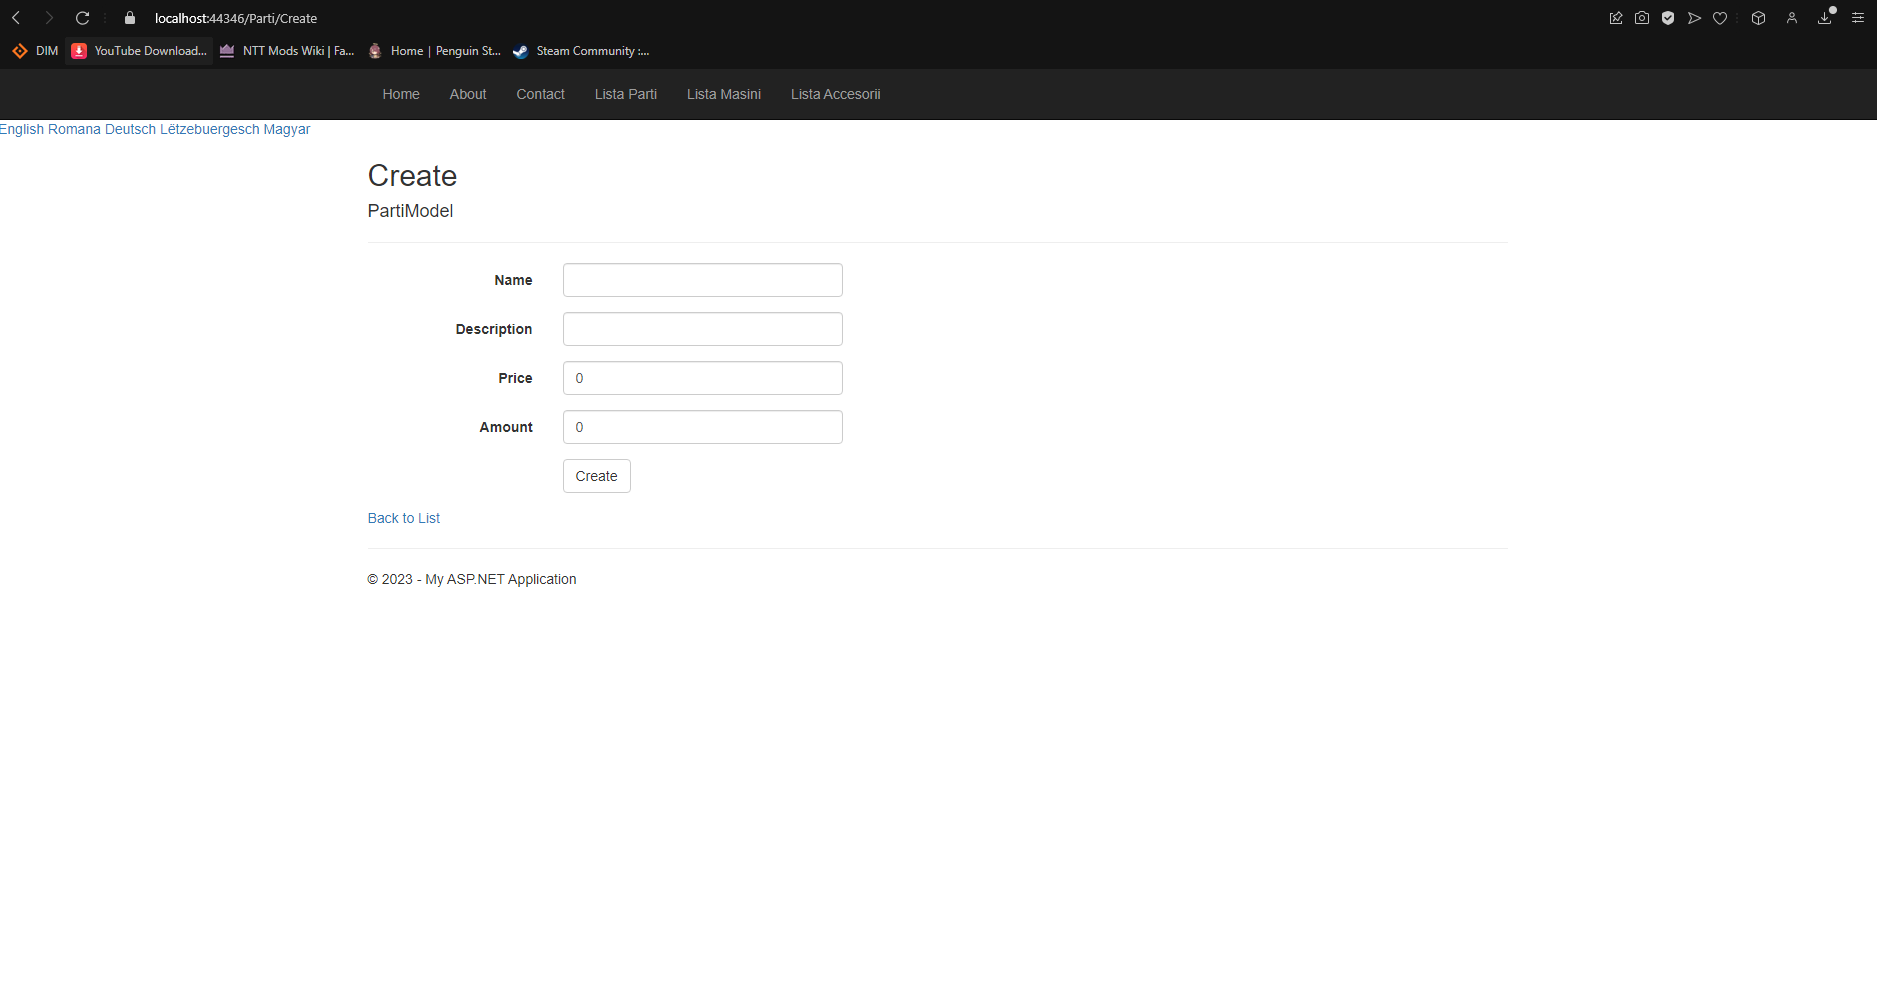Screen dimensions: 1877x1008
Task: Follow the Back to List link
Action: (403, 518)
